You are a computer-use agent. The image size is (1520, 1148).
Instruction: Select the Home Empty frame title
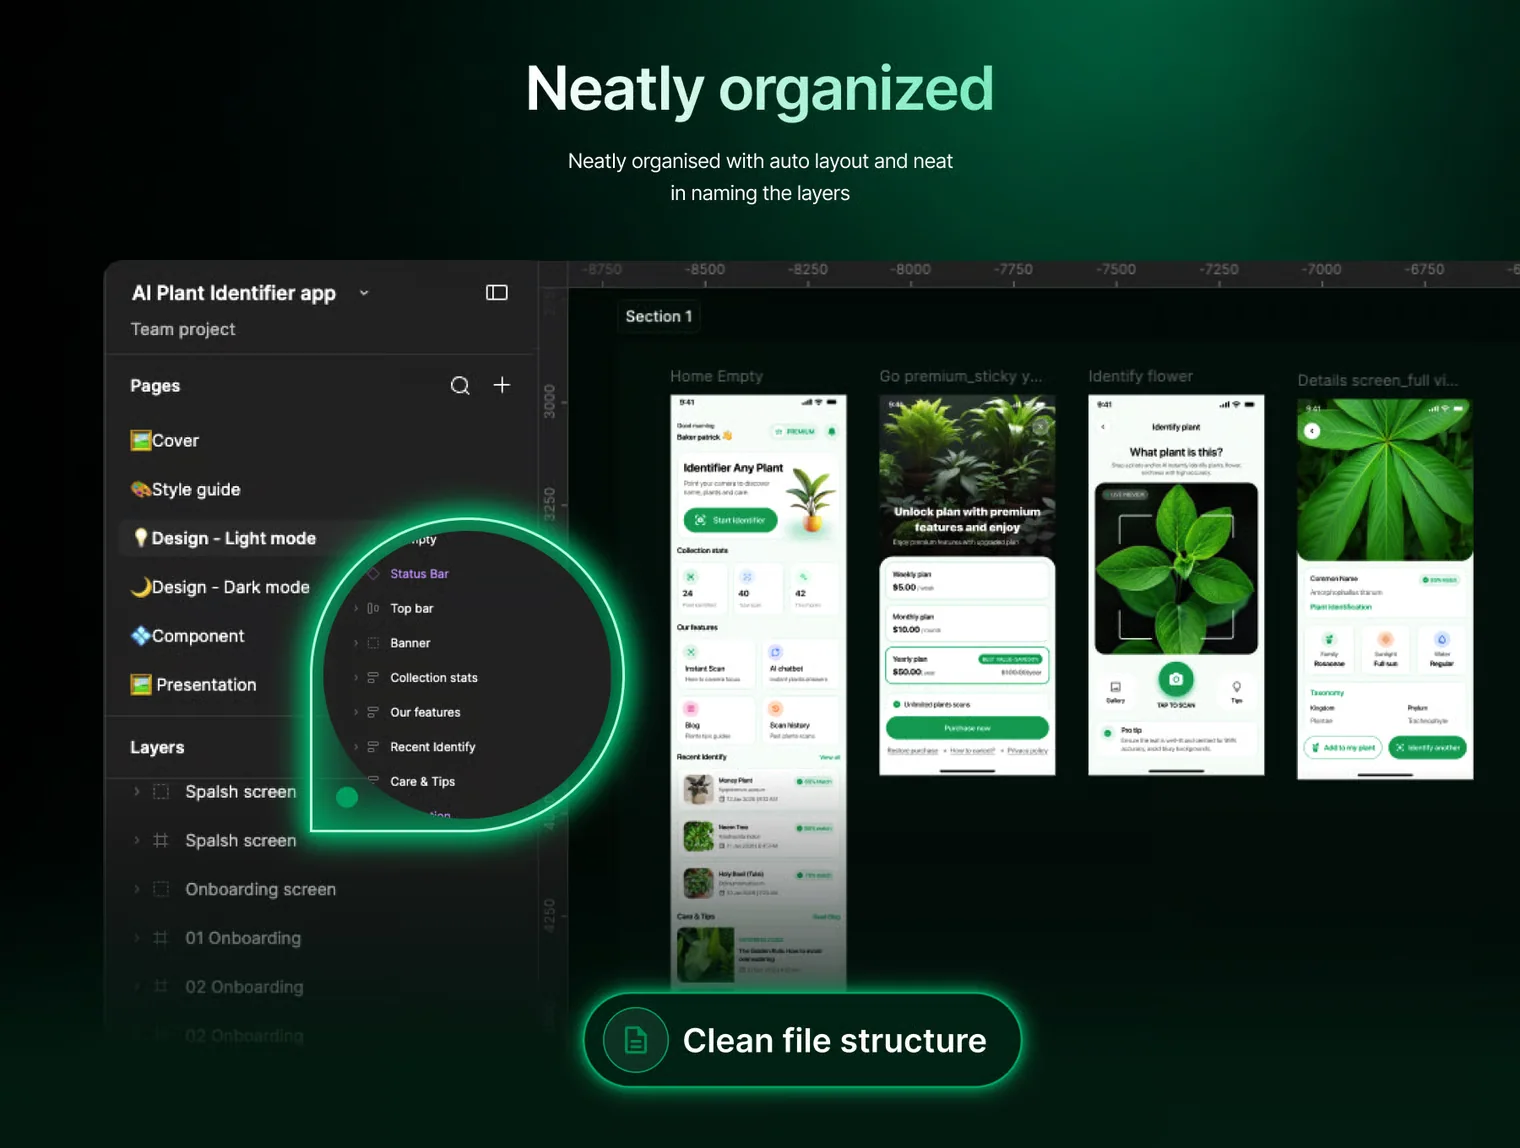(x=716, y=376)
